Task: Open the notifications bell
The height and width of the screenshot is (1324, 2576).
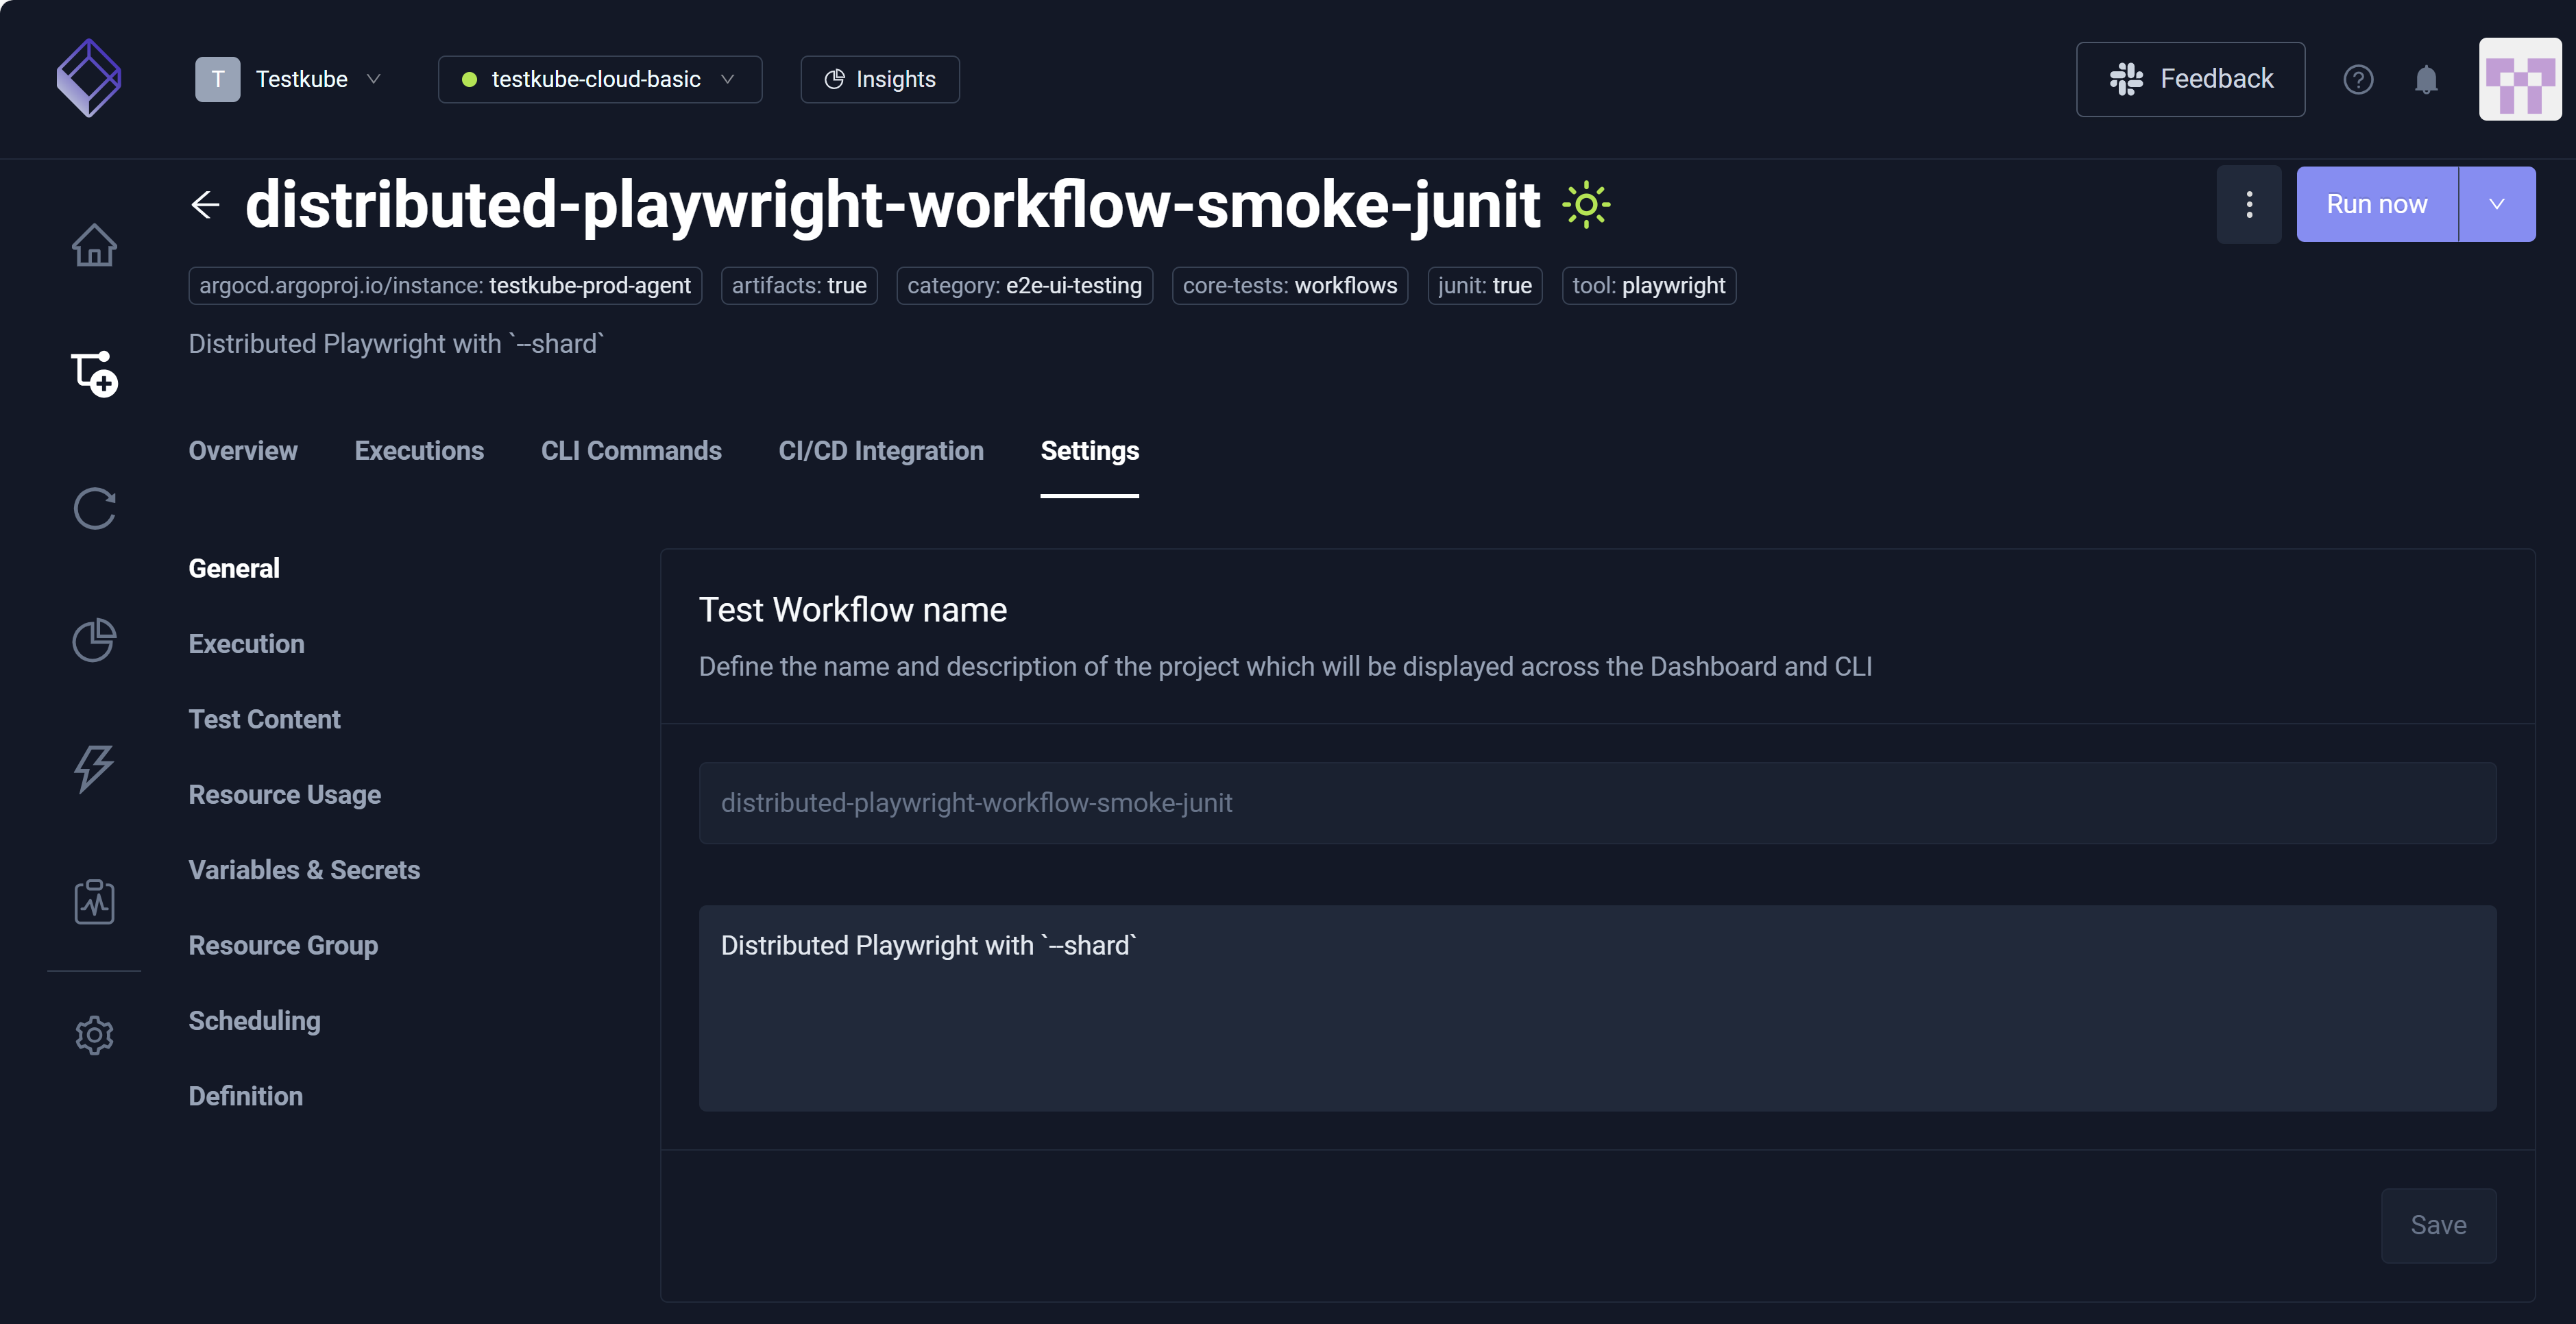Action: pos(2426,79)
